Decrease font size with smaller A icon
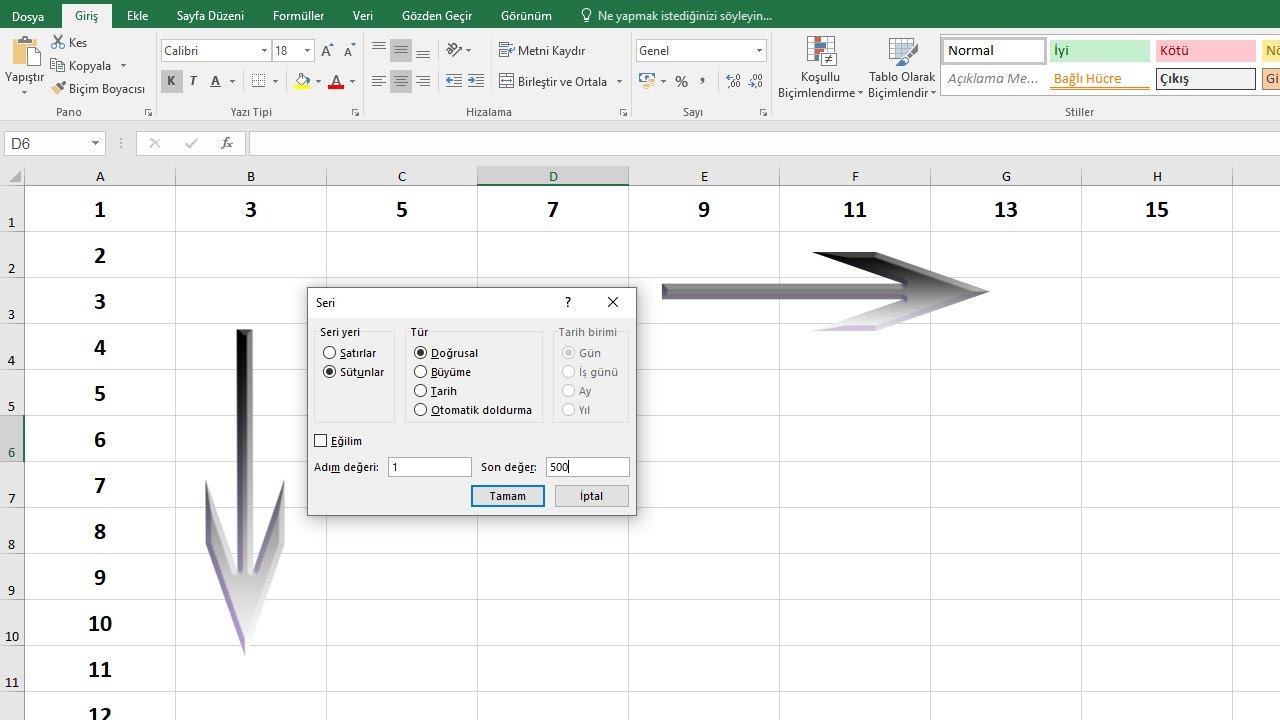Screen dimensions: 1280x720 (347, 51)
